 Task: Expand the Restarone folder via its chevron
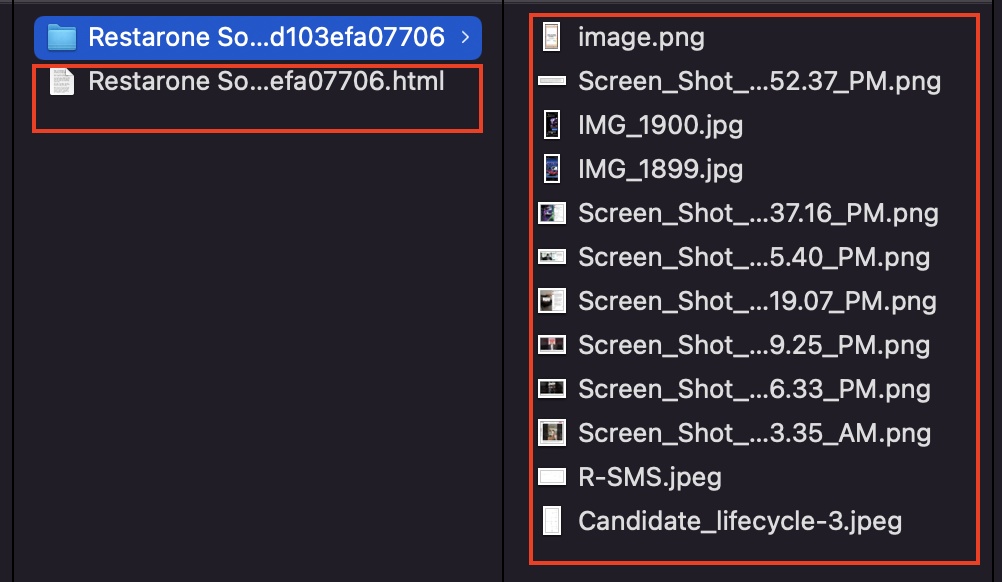pos(465,37)
